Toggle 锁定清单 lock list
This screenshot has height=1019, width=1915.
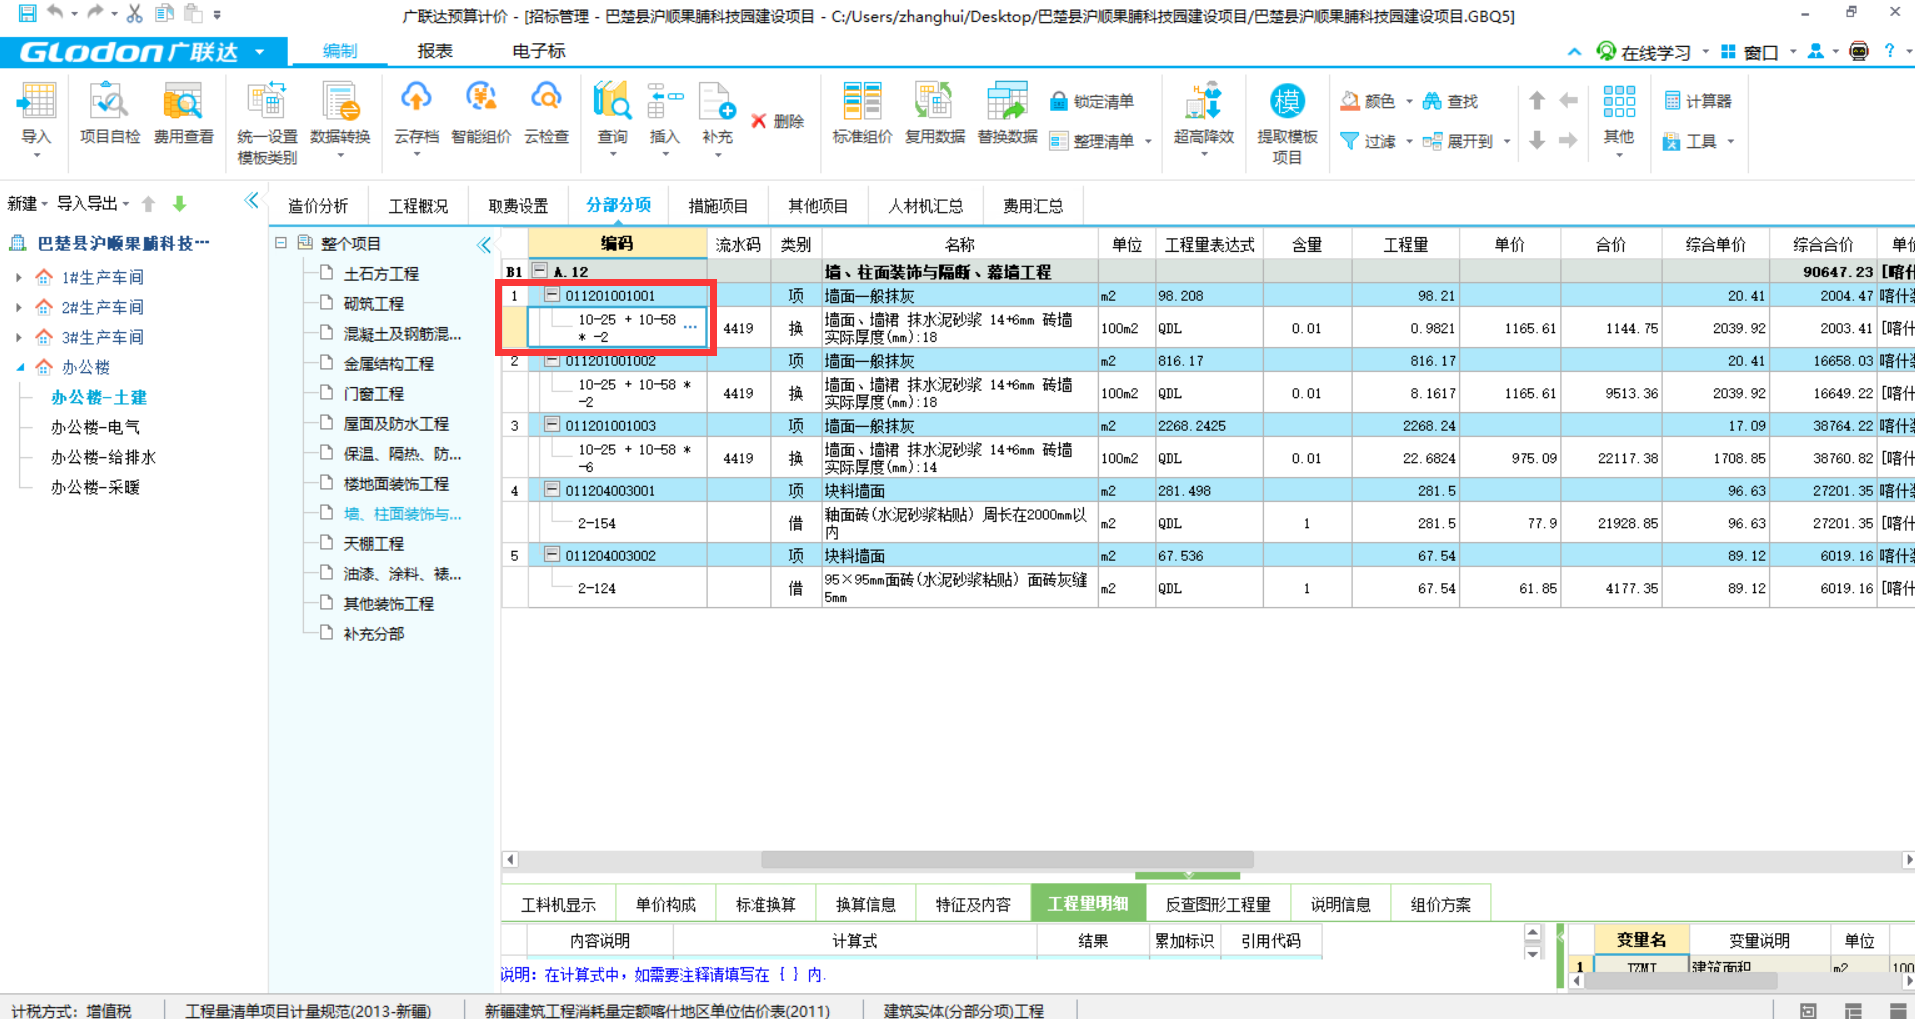coord(1092,101)
